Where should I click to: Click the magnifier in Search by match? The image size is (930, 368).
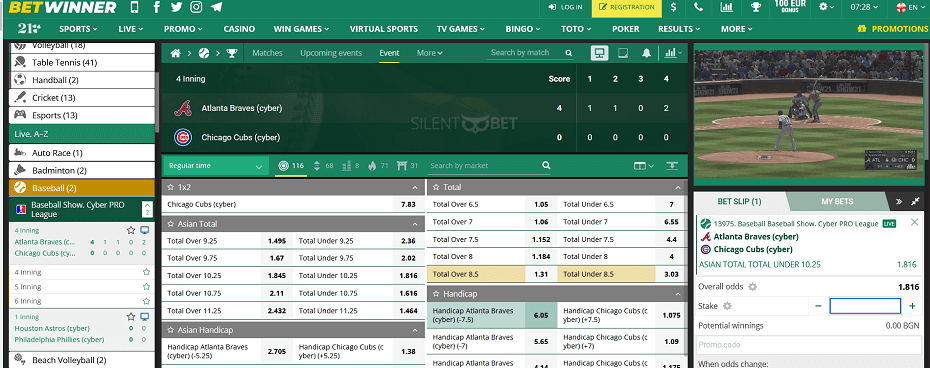pos(569,53)
